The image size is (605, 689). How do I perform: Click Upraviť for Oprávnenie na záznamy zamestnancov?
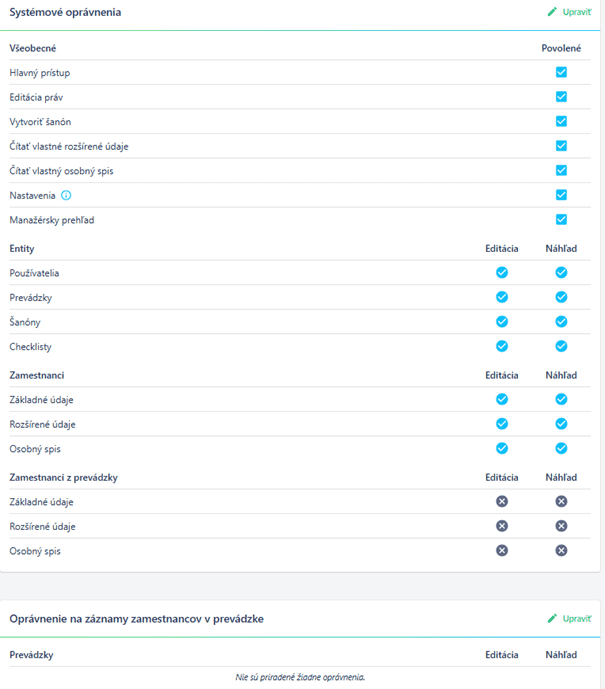click(569, 619)
